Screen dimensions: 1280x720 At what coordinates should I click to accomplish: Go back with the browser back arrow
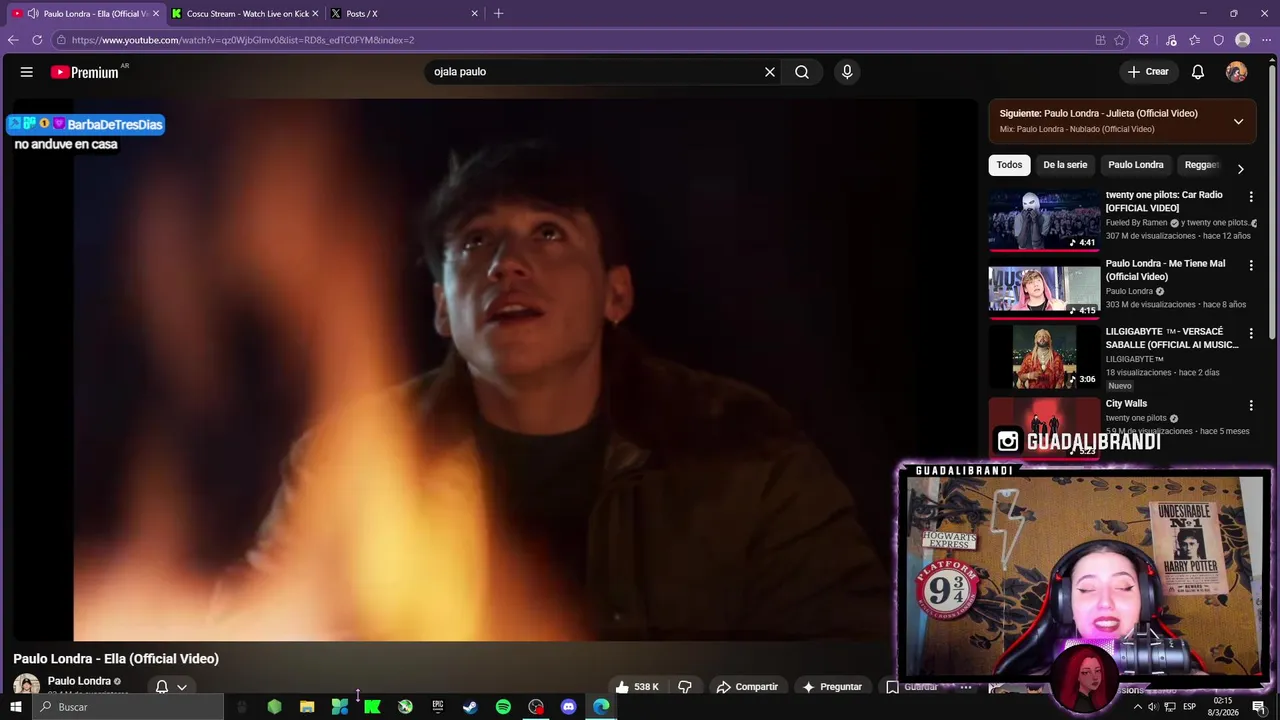coord(13,40)
